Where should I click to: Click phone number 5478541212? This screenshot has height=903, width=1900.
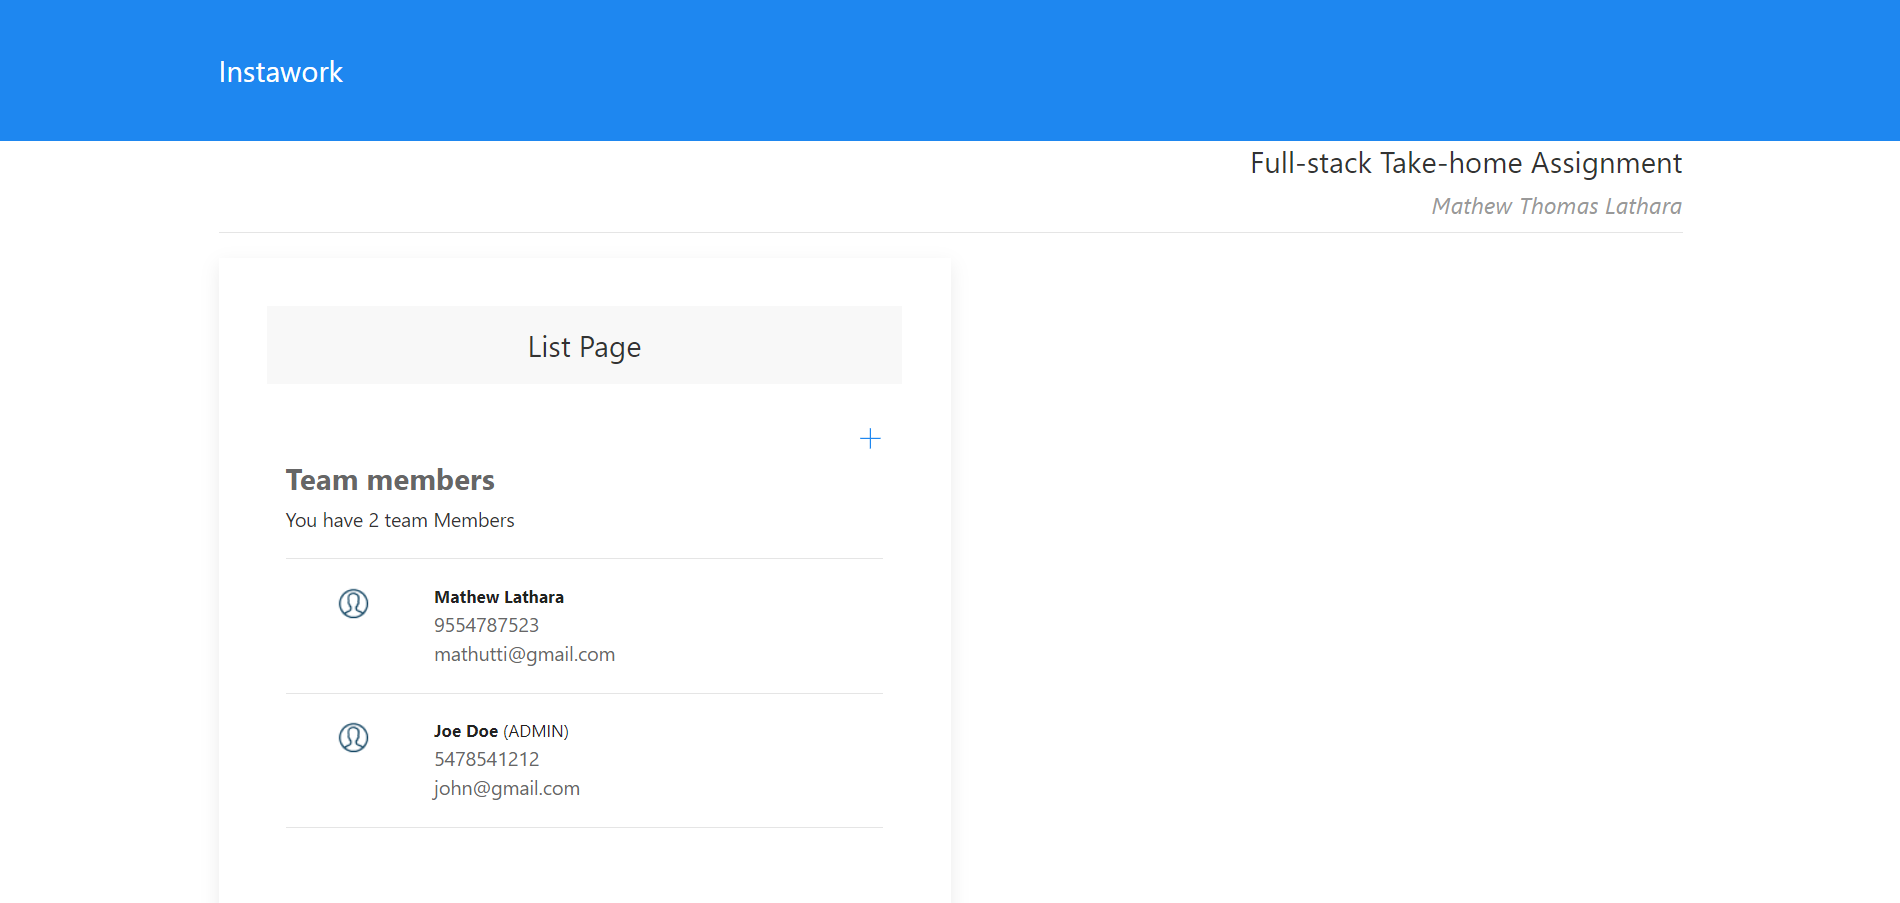486,759
